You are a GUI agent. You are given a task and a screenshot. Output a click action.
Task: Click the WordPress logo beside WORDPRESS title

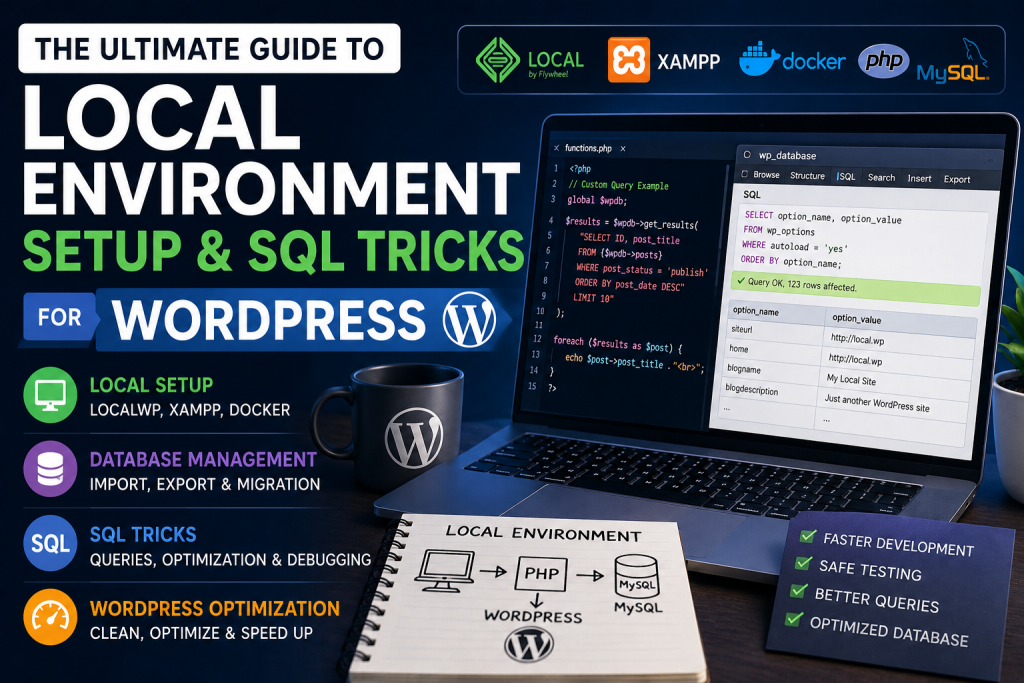point(468,320)
